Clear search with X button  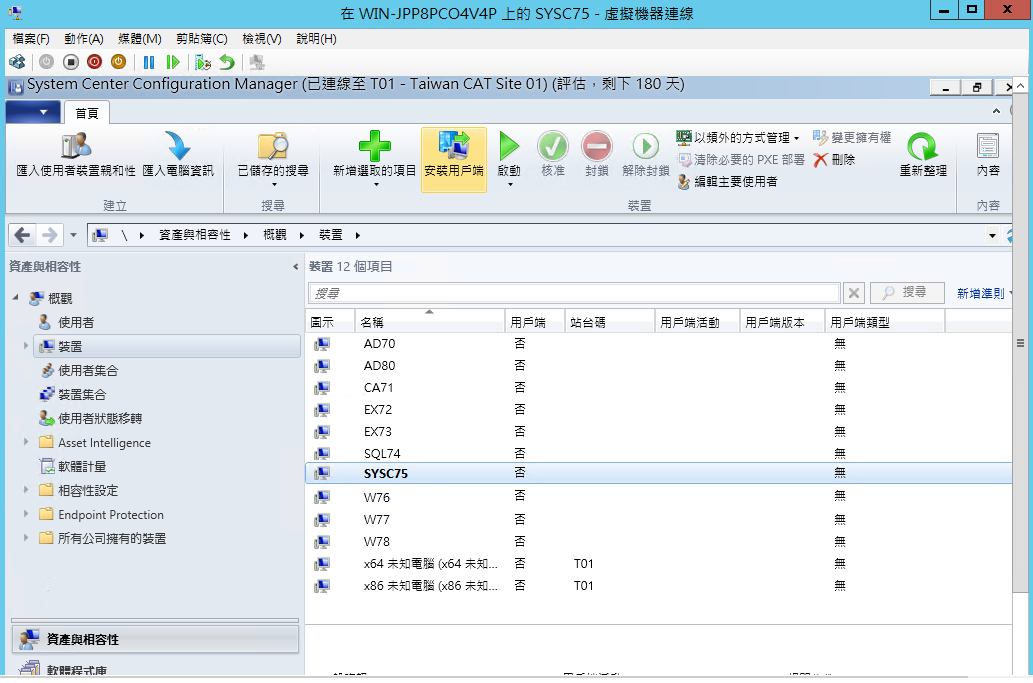(x=854, y=292)
